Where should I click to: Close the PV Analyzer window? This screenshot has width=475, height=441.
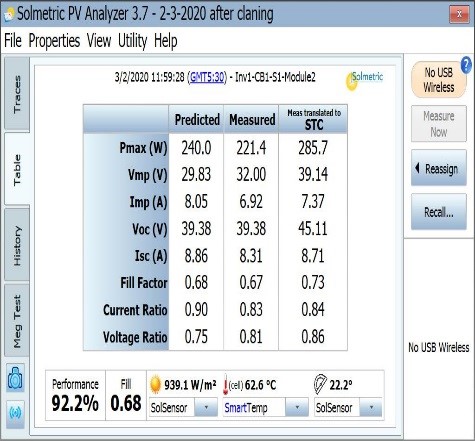[x=459, y=14]
